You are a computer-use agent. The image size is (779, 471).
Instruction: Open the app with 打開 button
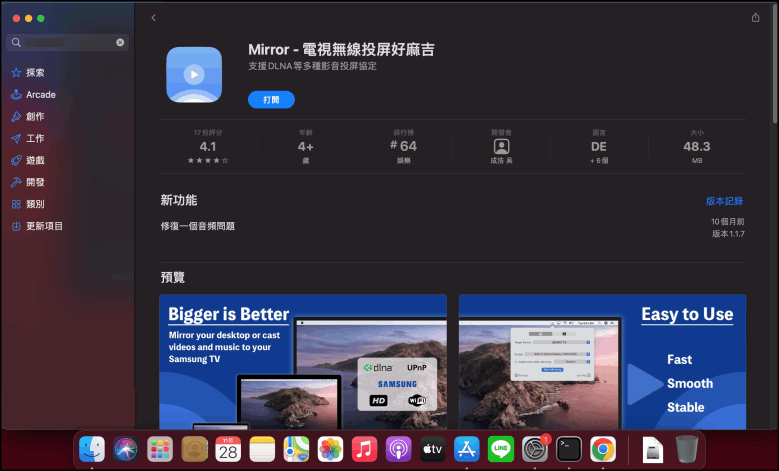(x=271, y=100)
